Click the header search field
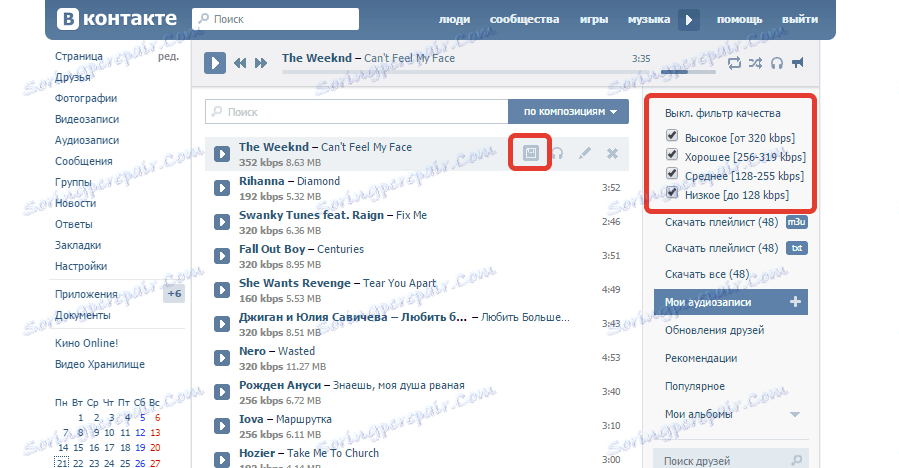This screenshot has height=468, width=899. [275, 19]
